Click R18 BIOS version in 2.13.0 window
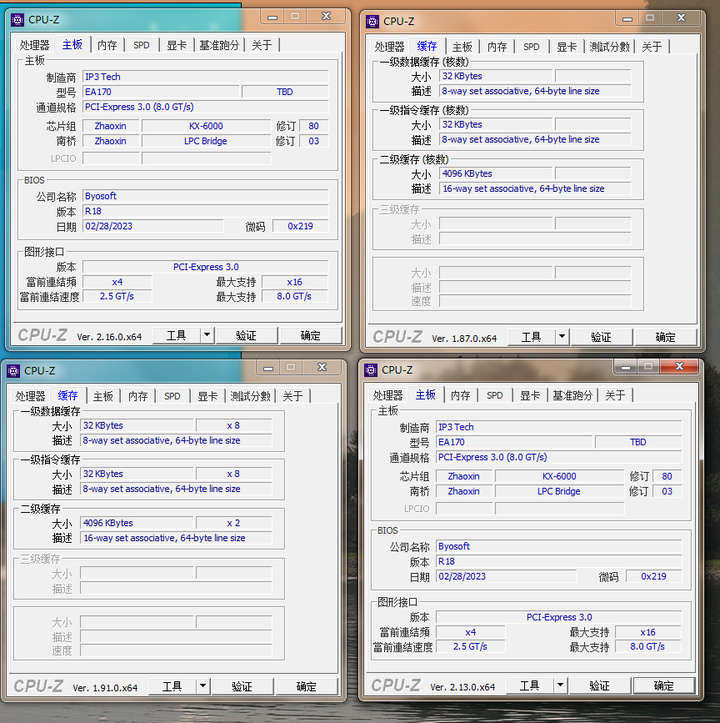 (559, 562)
